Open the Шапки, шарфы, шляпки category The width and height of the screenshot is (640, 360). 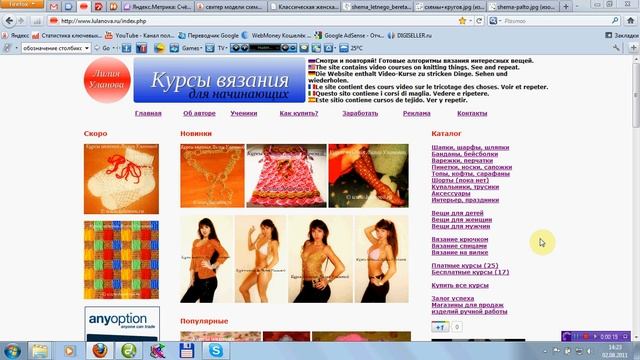470,147
